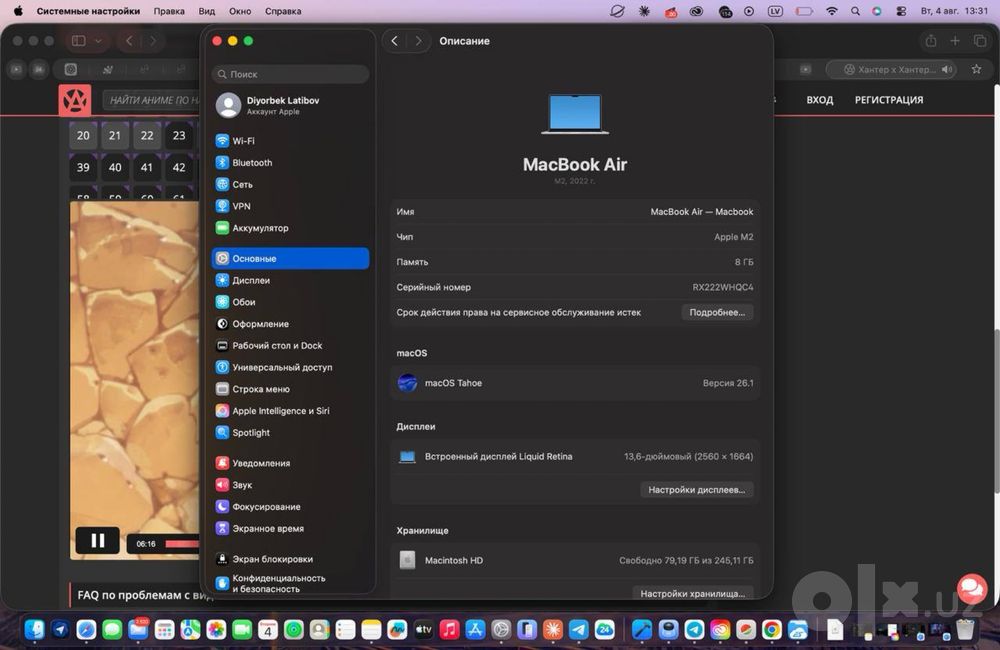Open Оформление appearance settings
The height and width of the screenshot is (650, 1000).
click(x=290, y=323)
